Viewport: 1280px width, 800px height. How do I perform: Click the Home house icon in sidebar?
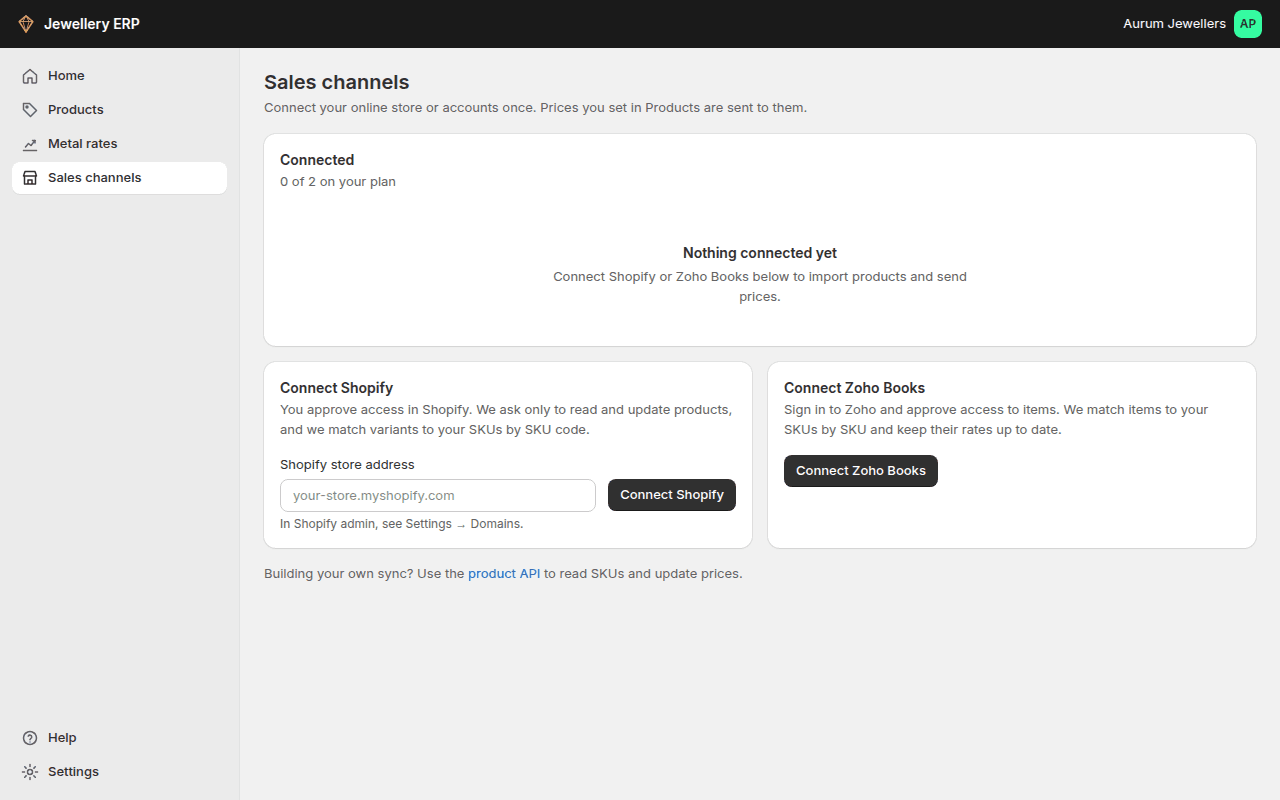tap(30, 76)
